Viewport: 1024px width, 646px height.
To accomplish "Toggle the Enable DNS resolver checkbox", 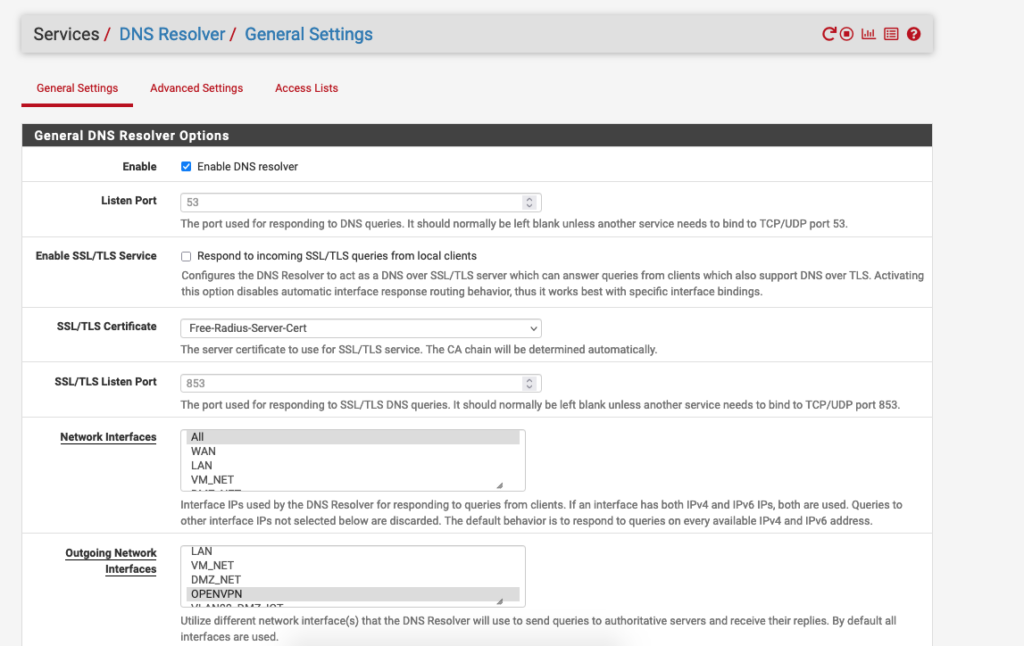I will [186, 167].
